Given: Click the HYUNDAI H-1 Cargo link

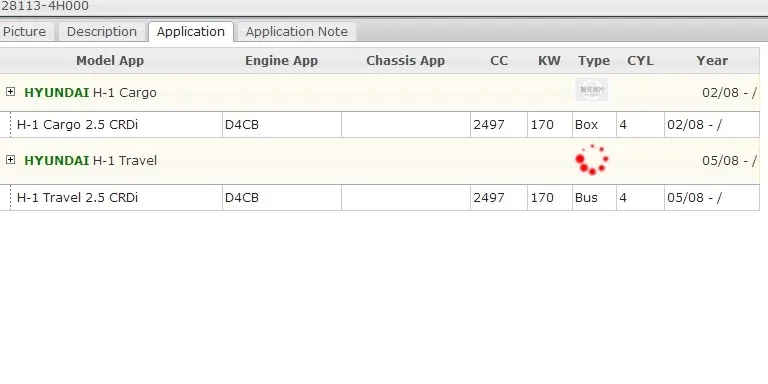Looking at the screenshot, I should (x=90, y=93).
